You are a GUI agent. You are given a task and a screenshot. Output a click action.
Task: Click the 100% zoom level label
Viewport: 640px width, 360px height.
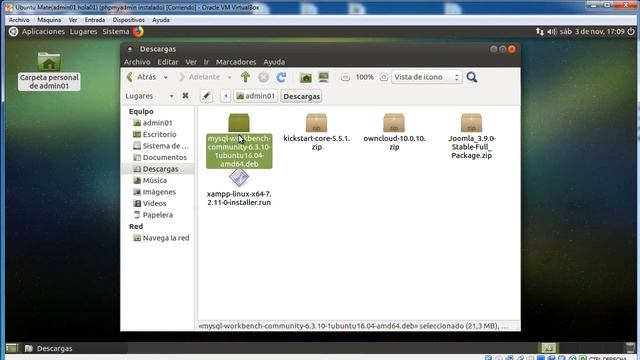364,77
